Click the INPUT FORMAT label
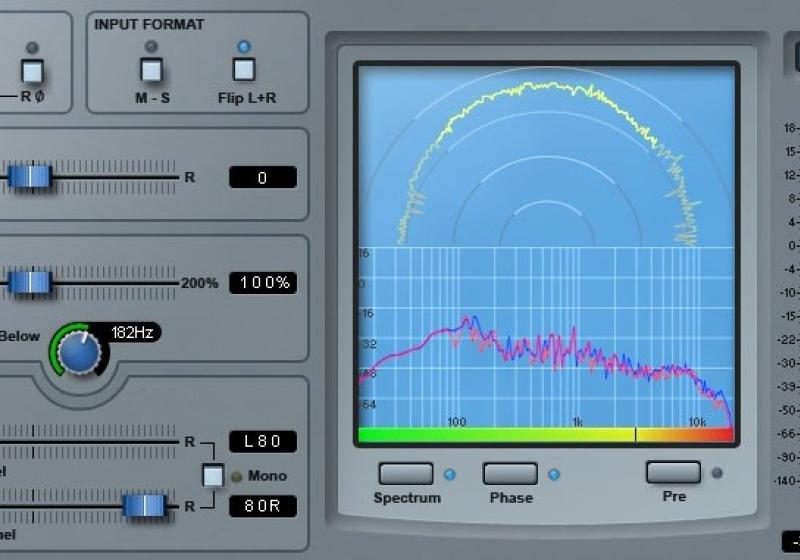800x560 pixels. point(149,24)
